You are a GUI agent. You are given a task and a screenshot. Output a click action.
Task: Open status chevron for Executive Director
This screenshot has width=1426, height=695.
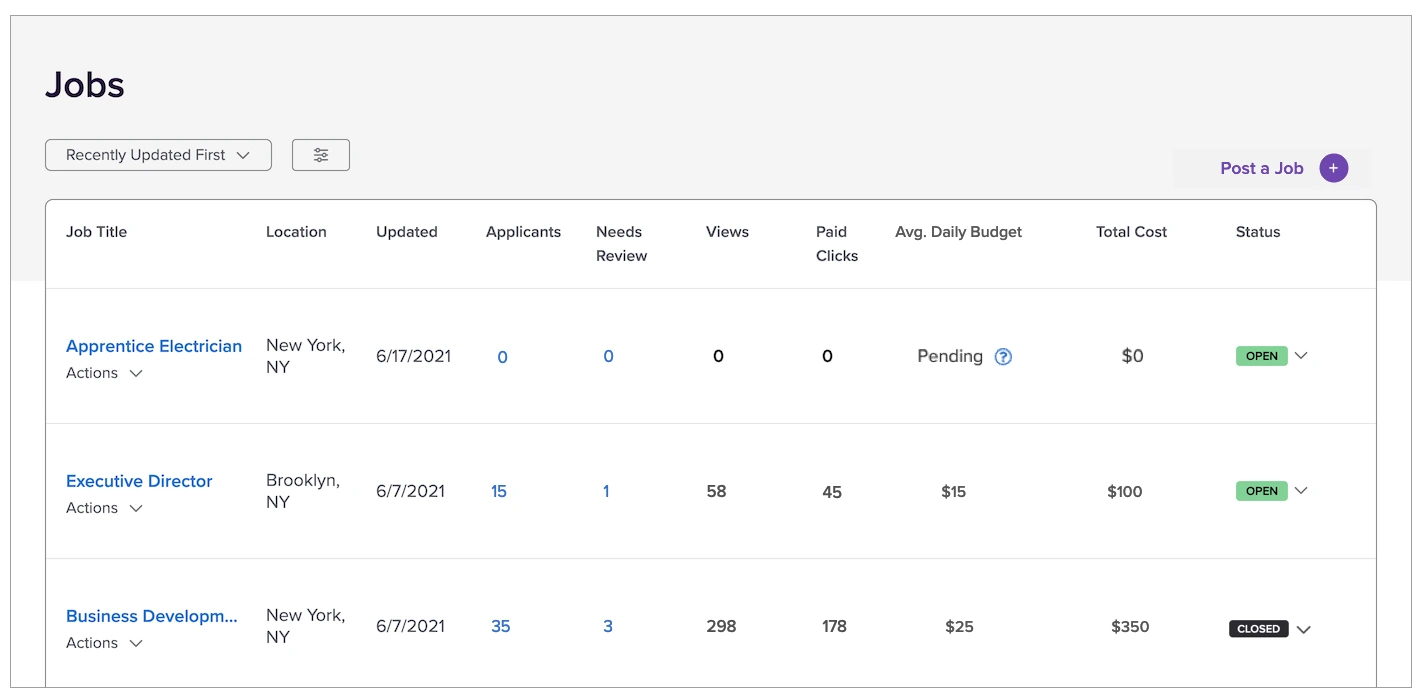1301,490
